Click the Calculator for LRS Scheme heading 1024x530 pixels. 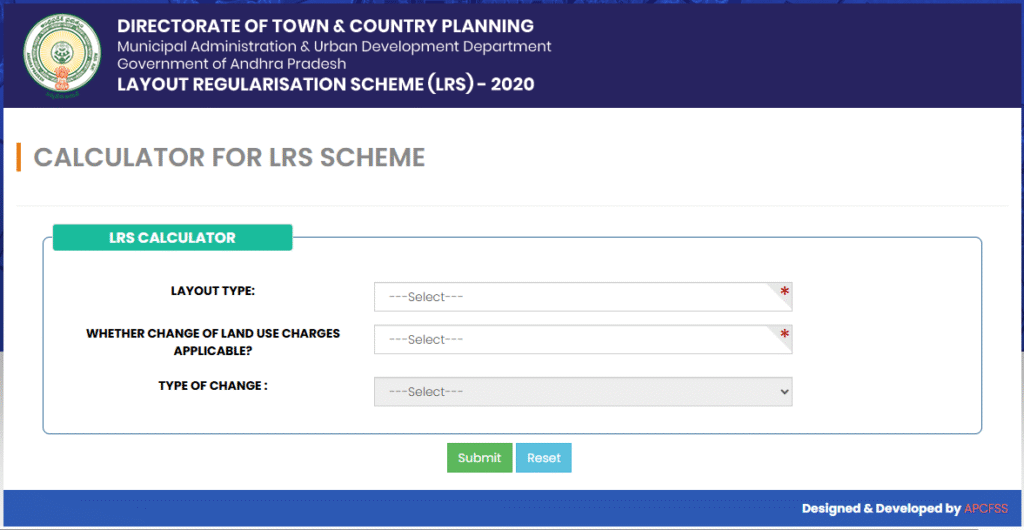(x=229, y=157)
